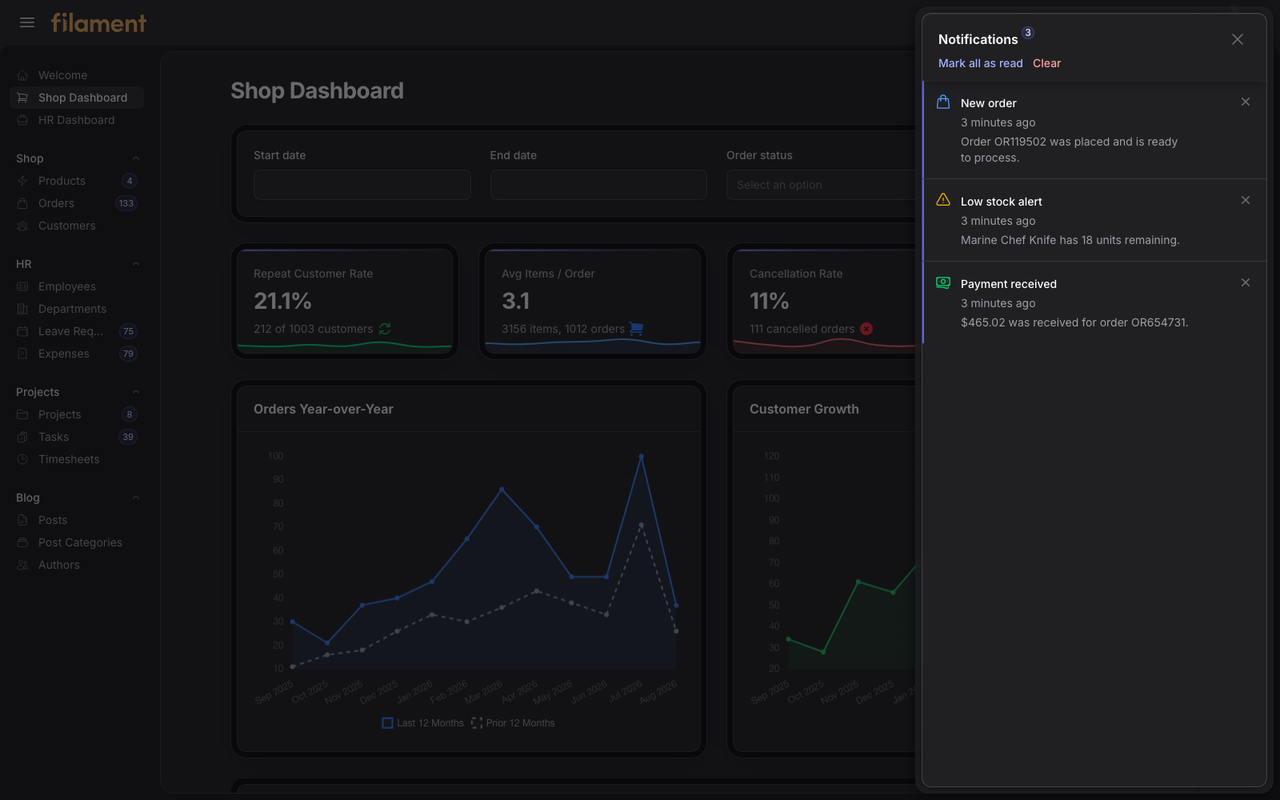Collapse the Blog sidebar group
Viewport: 1280px width, 800px height.
(136, 498)
